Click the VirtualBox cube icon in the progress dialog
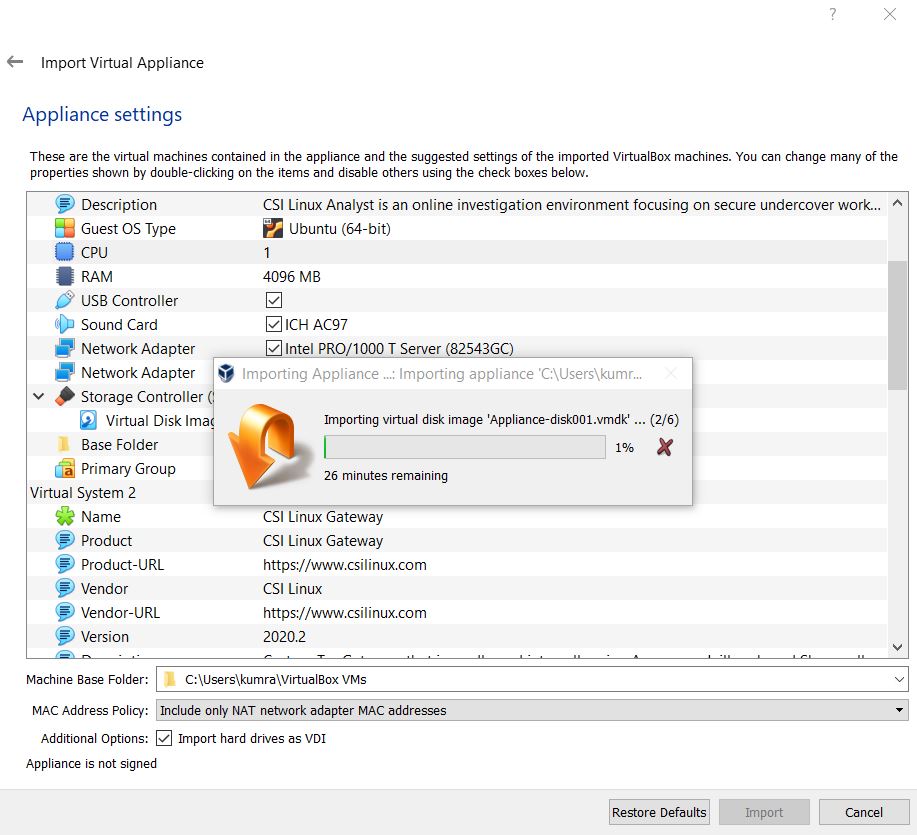The image size is (917, 835). coord(226,373)
